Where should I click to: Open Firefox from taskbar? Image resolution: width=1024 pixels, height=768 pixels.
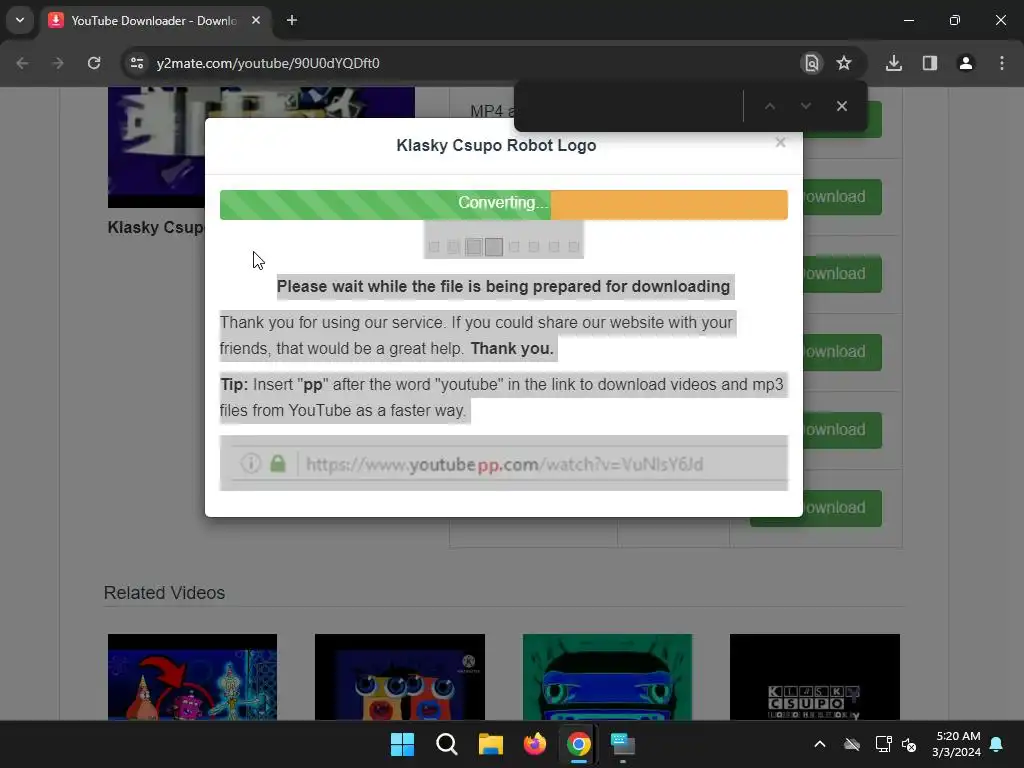[535, 744]
